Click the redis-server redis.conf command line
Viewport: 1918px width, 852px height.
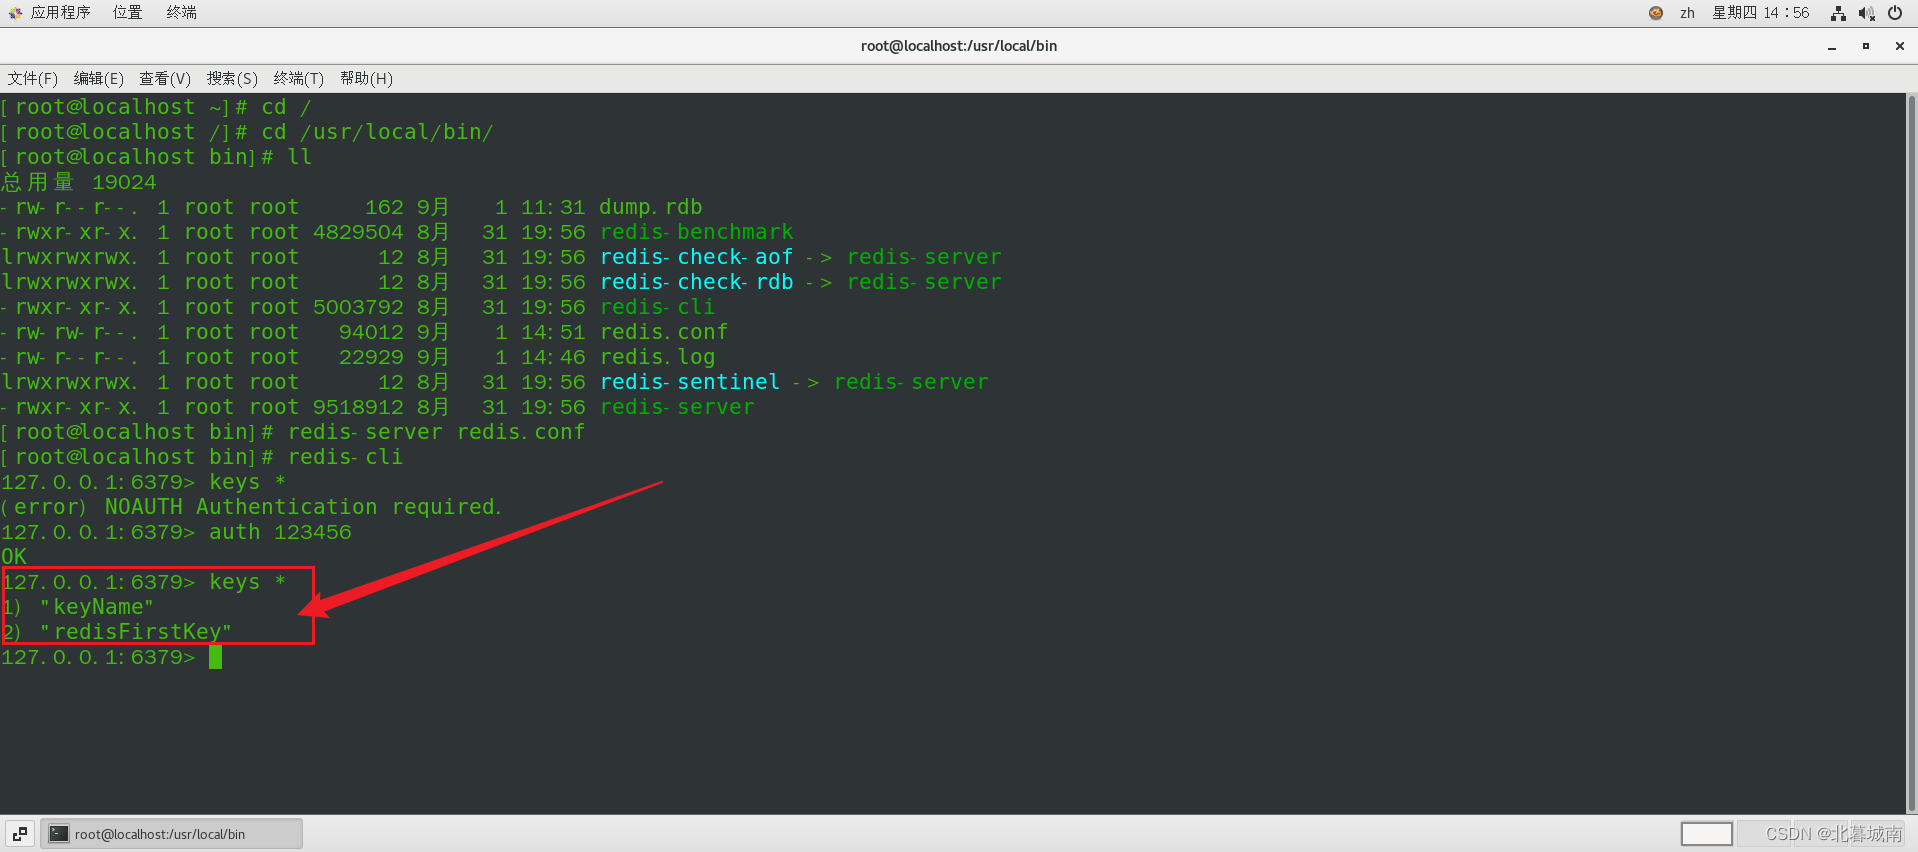pos(436,432)
